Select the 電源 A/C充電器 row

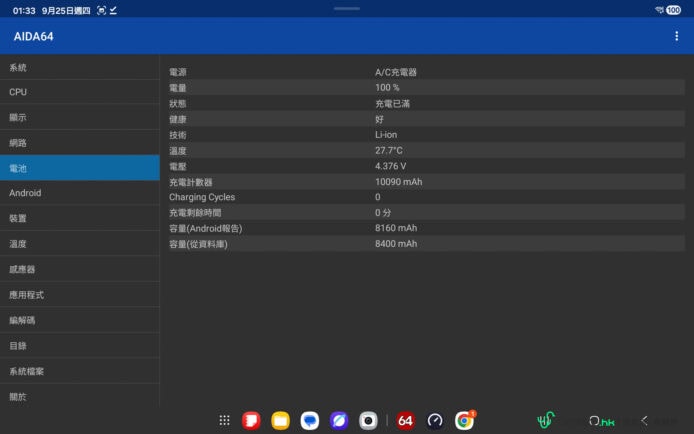point(426,72)
